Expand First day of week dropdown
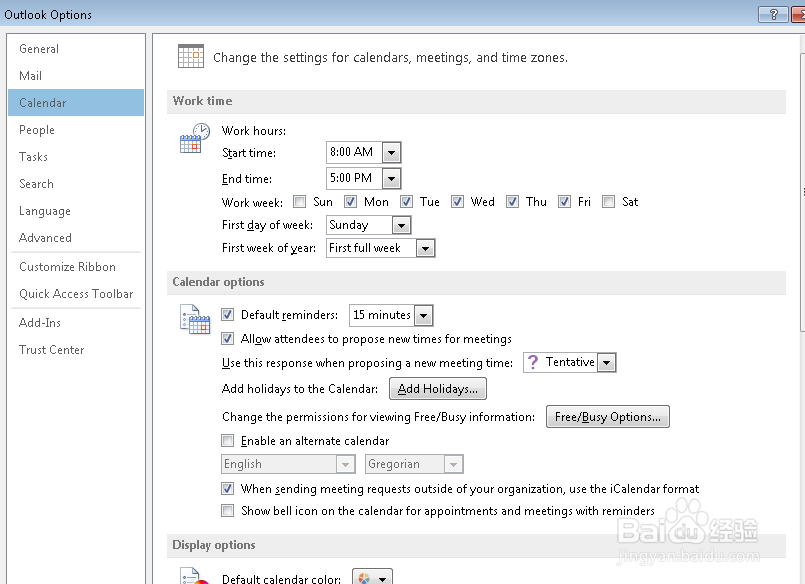This screenshot has width=805, height=584. 401,225
